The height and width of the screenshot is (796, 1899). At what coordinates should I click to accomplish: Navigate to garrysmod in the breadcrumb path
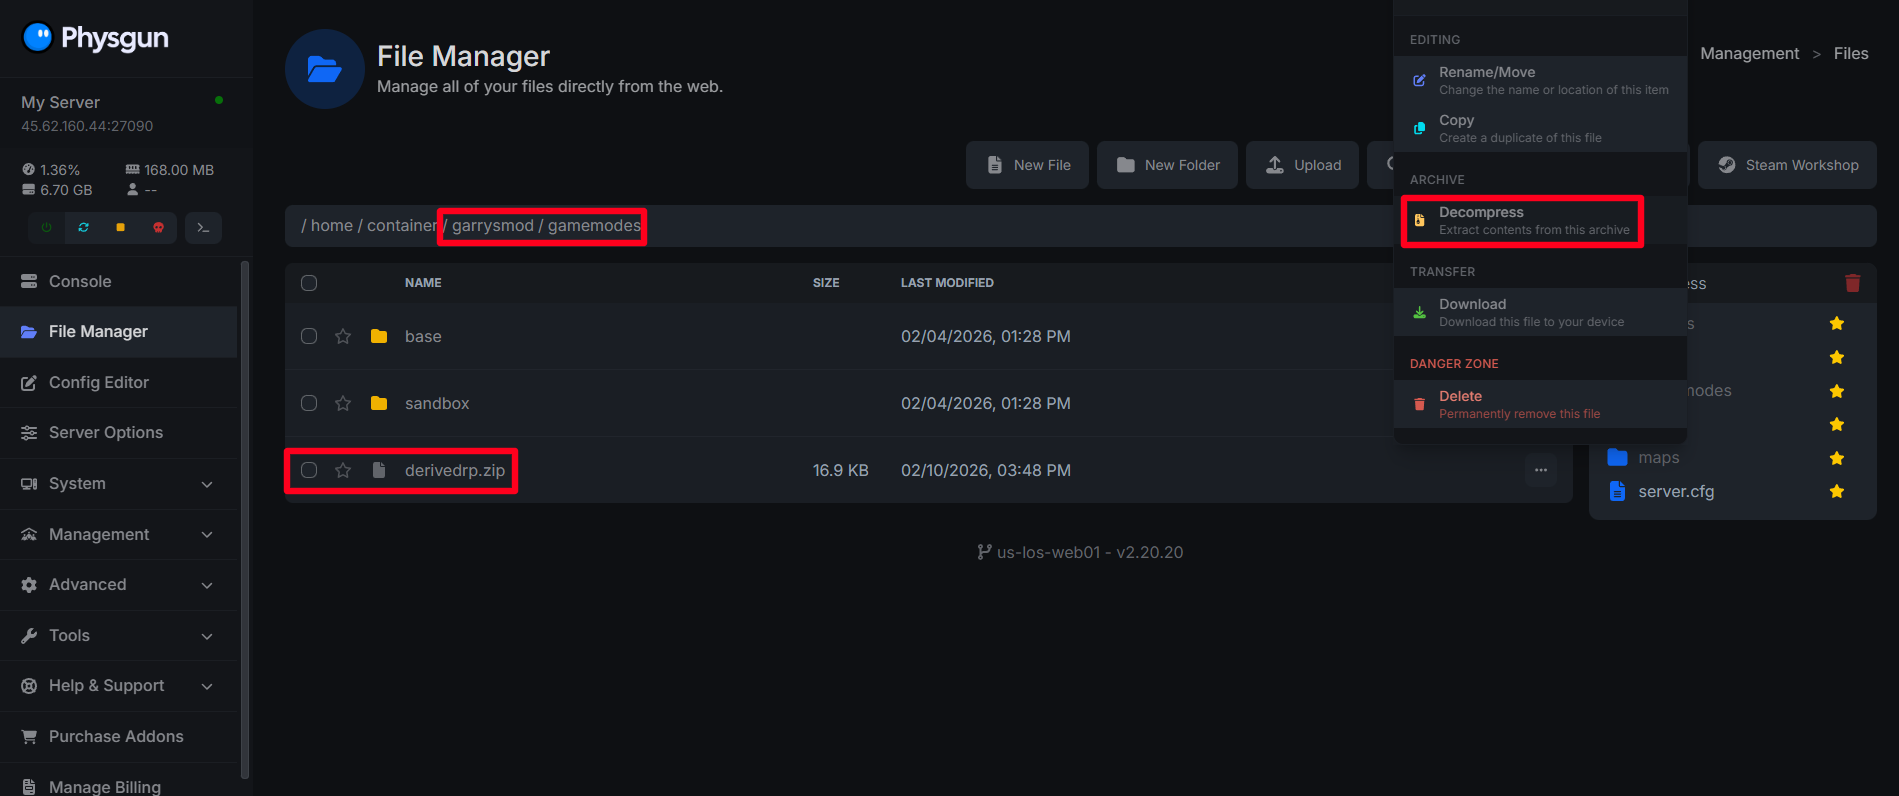pyautogui.click(x=492, y=226)
